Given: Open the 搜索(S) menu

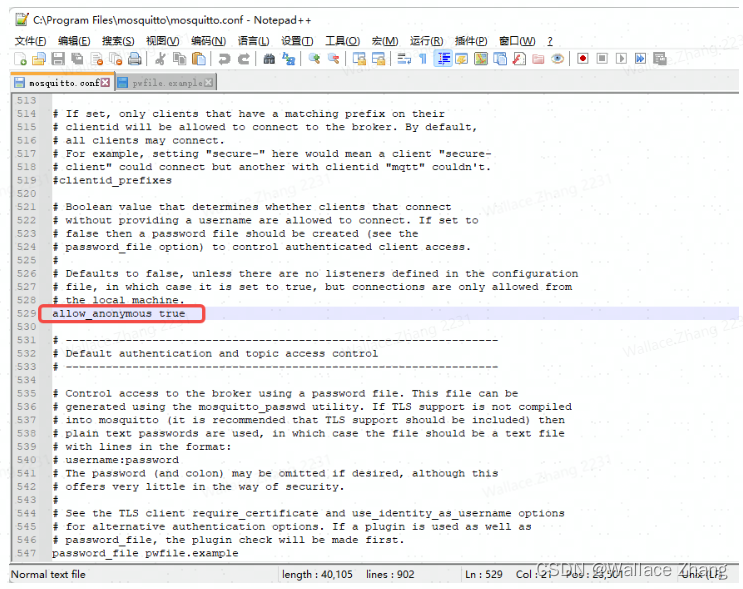Looking at the screenshot, I should [x=118, y=41].
